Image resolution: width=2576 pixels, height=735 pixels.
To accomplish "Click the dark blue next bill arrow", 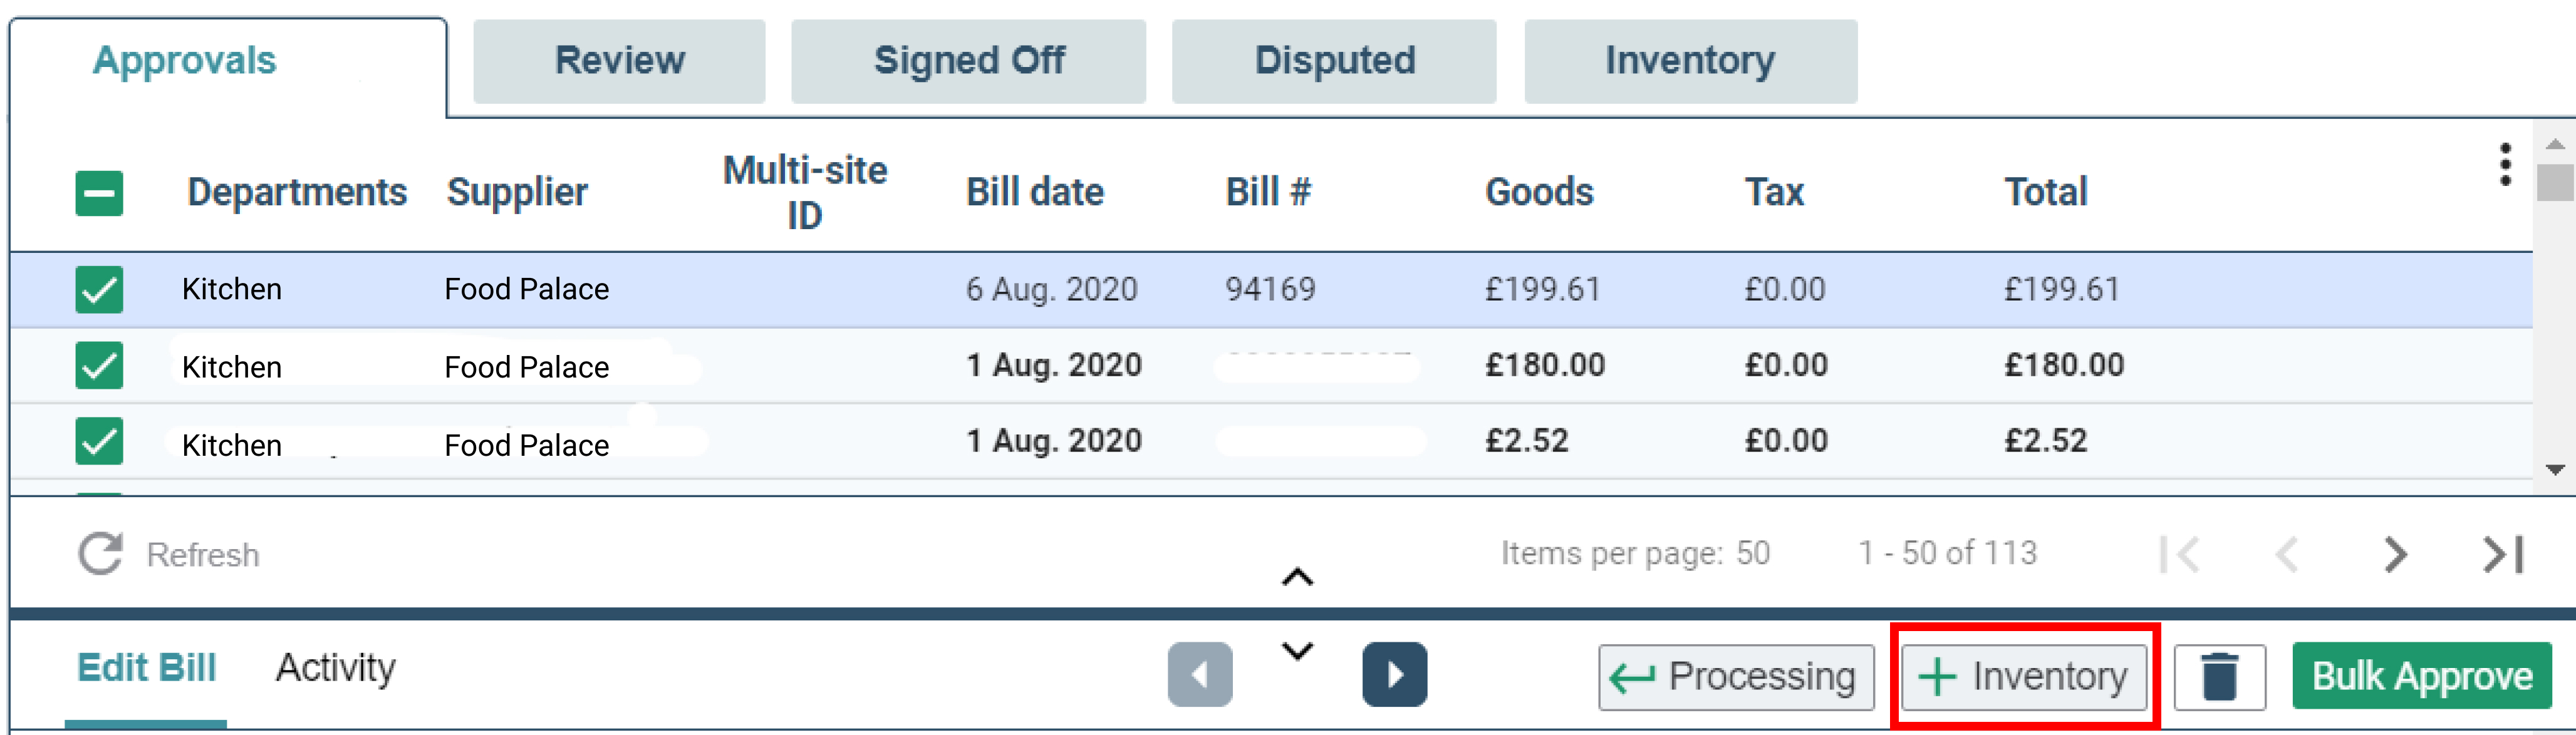I will tap(1394, 675).
